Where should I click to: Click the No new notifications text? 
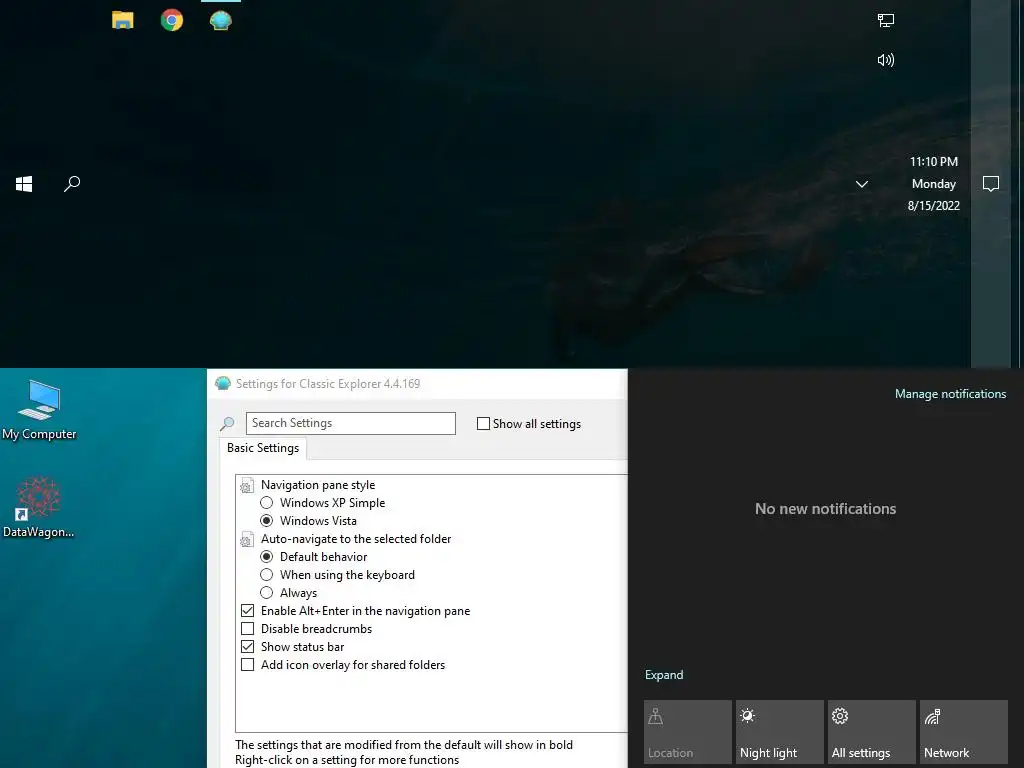(825, 509)
